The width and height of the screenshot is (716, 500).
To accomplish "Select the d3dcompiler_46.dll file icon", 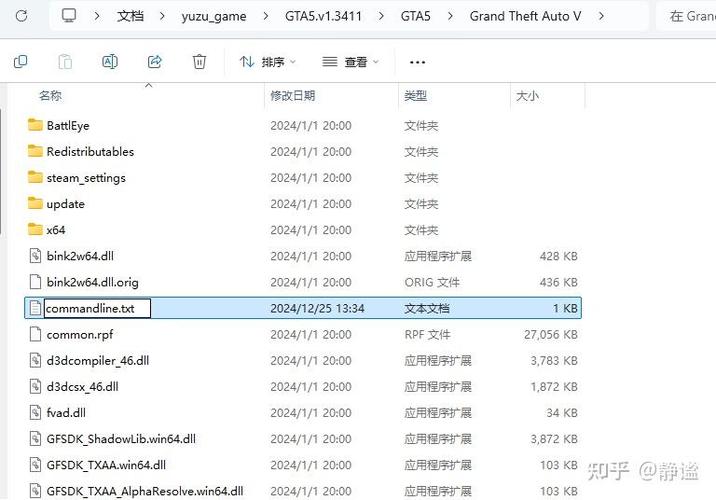I will pos(35,360).
